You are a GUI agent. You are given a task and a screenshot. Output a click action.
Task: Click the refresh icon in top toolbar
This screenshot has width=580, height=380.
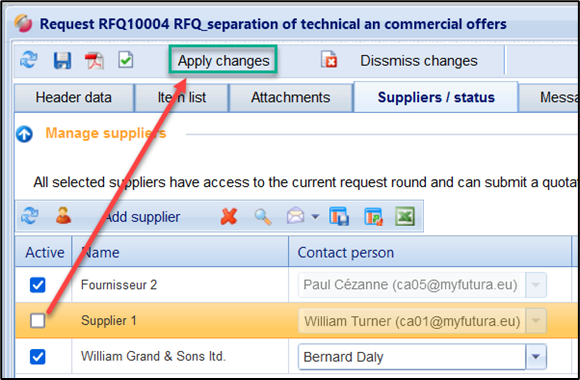[28, 60]
